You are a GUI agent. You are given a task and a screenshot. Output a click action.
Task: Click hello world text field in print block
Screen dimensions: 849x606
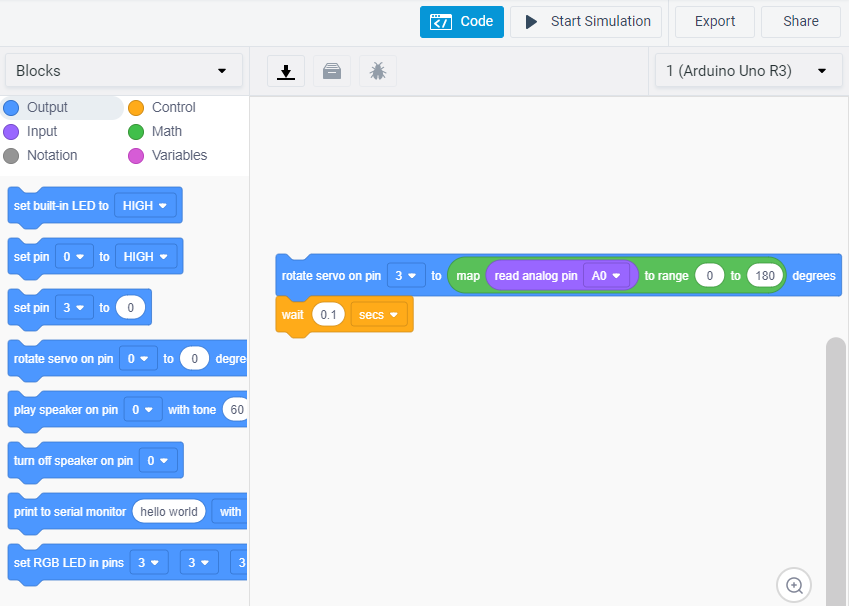point(169,511)
